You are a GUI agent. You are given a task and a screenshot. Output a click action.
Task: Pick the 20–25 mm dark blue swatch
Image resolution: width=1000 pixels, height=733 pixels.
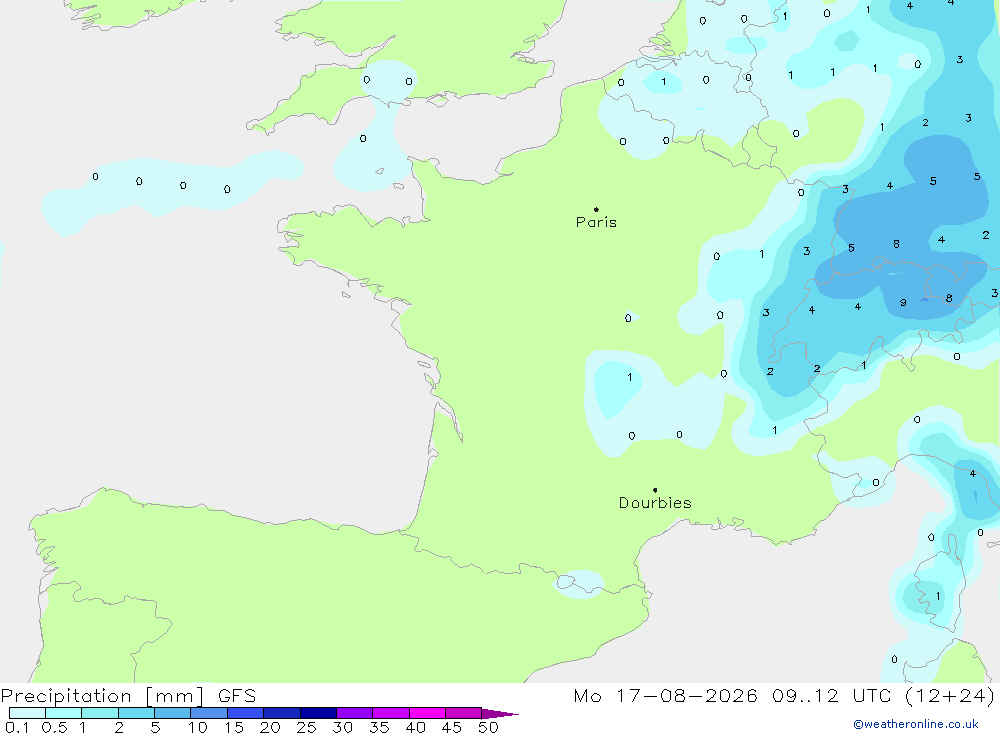point(282,713)
